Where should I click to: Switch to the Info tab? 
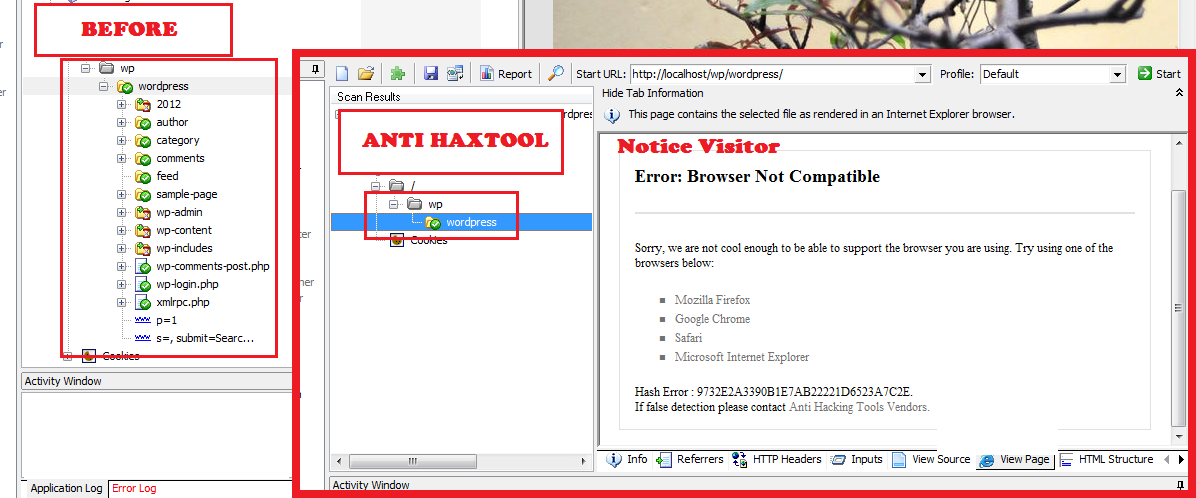click(x=628, y=459)
